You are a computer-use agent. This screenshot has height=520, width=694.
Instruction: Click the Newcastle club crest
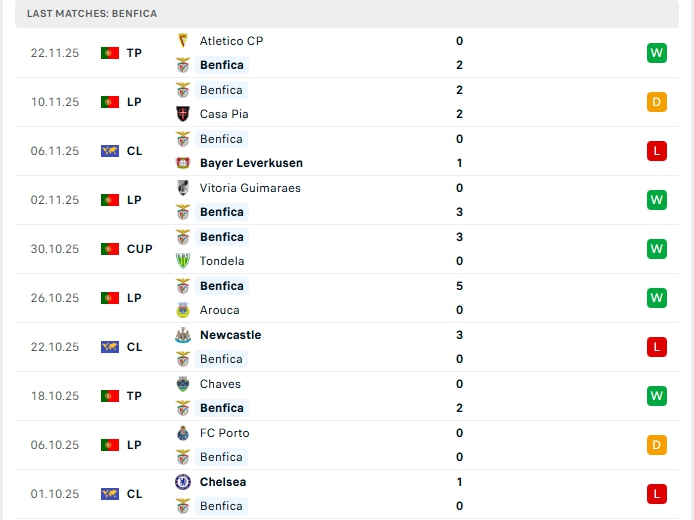coord(183,335)
